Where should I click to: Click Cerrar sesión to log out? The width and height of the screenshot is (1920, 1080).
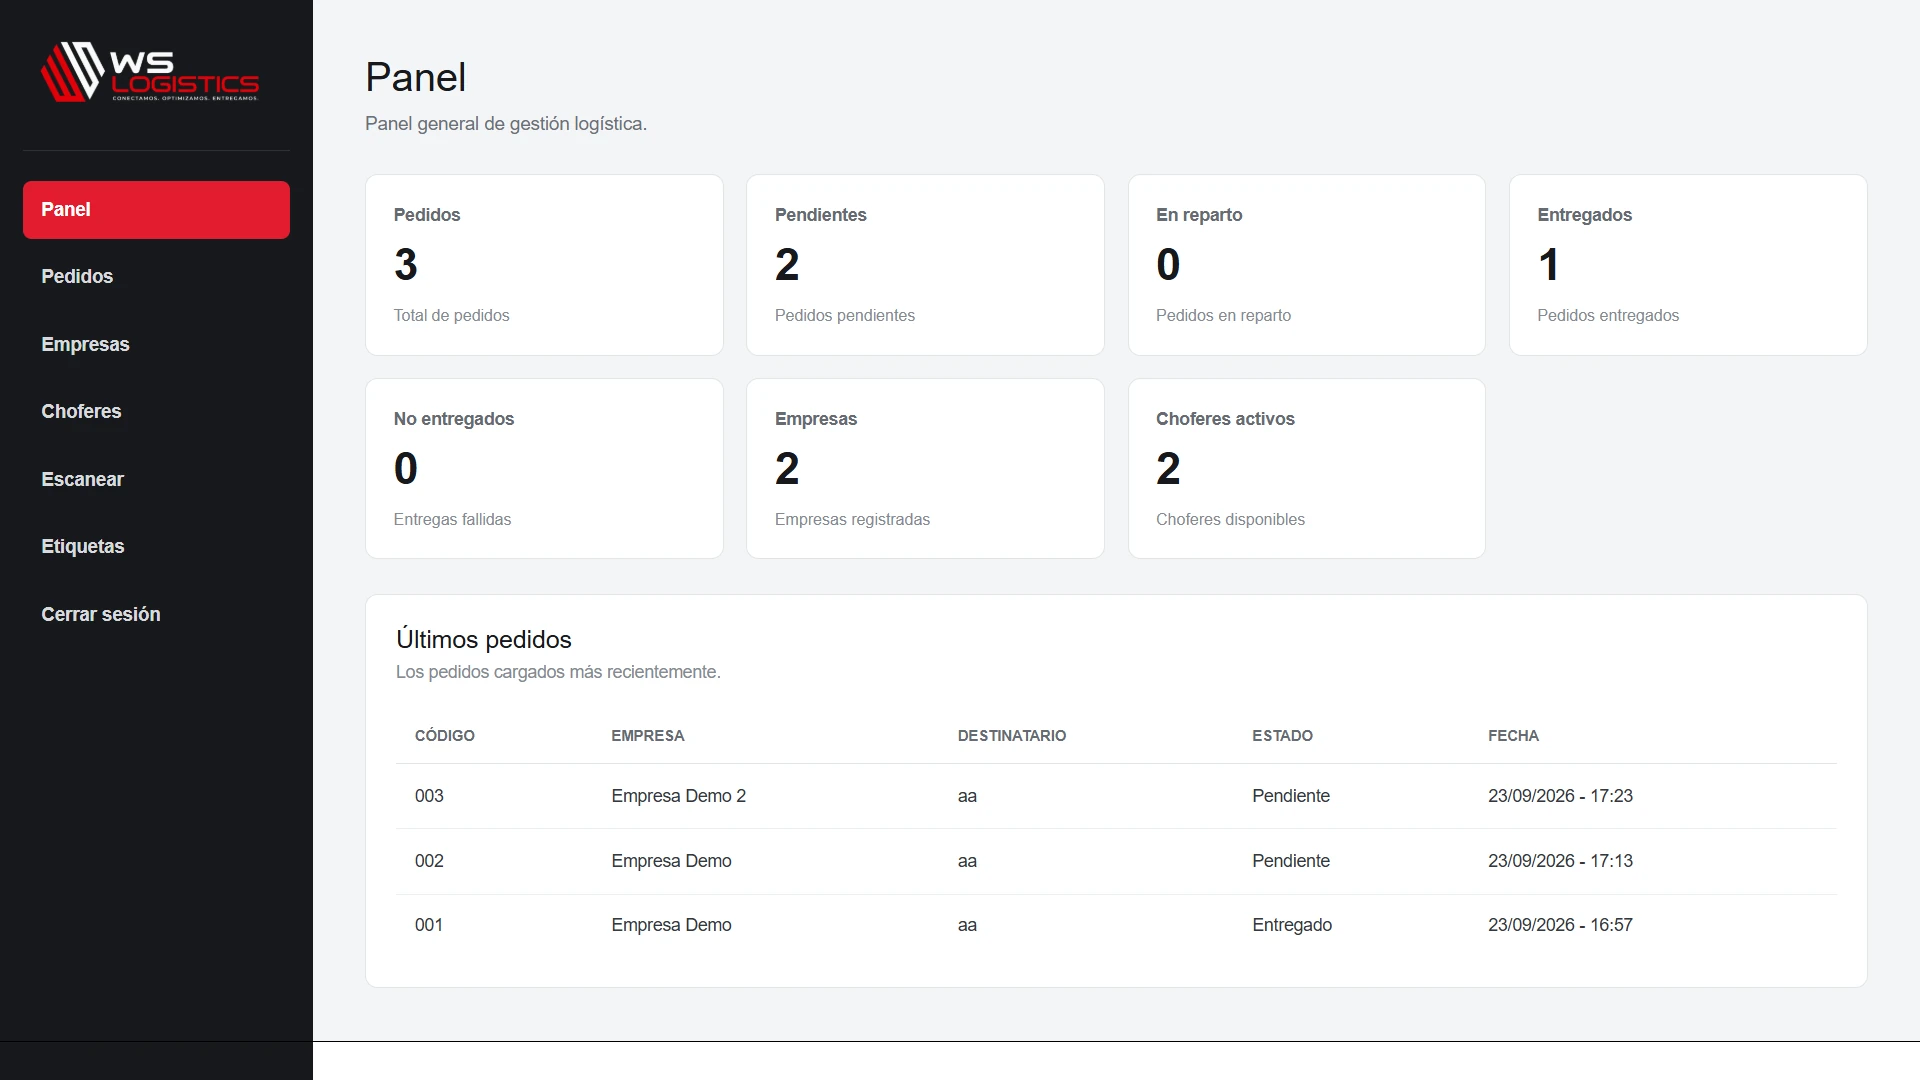(x=156, y=614)
